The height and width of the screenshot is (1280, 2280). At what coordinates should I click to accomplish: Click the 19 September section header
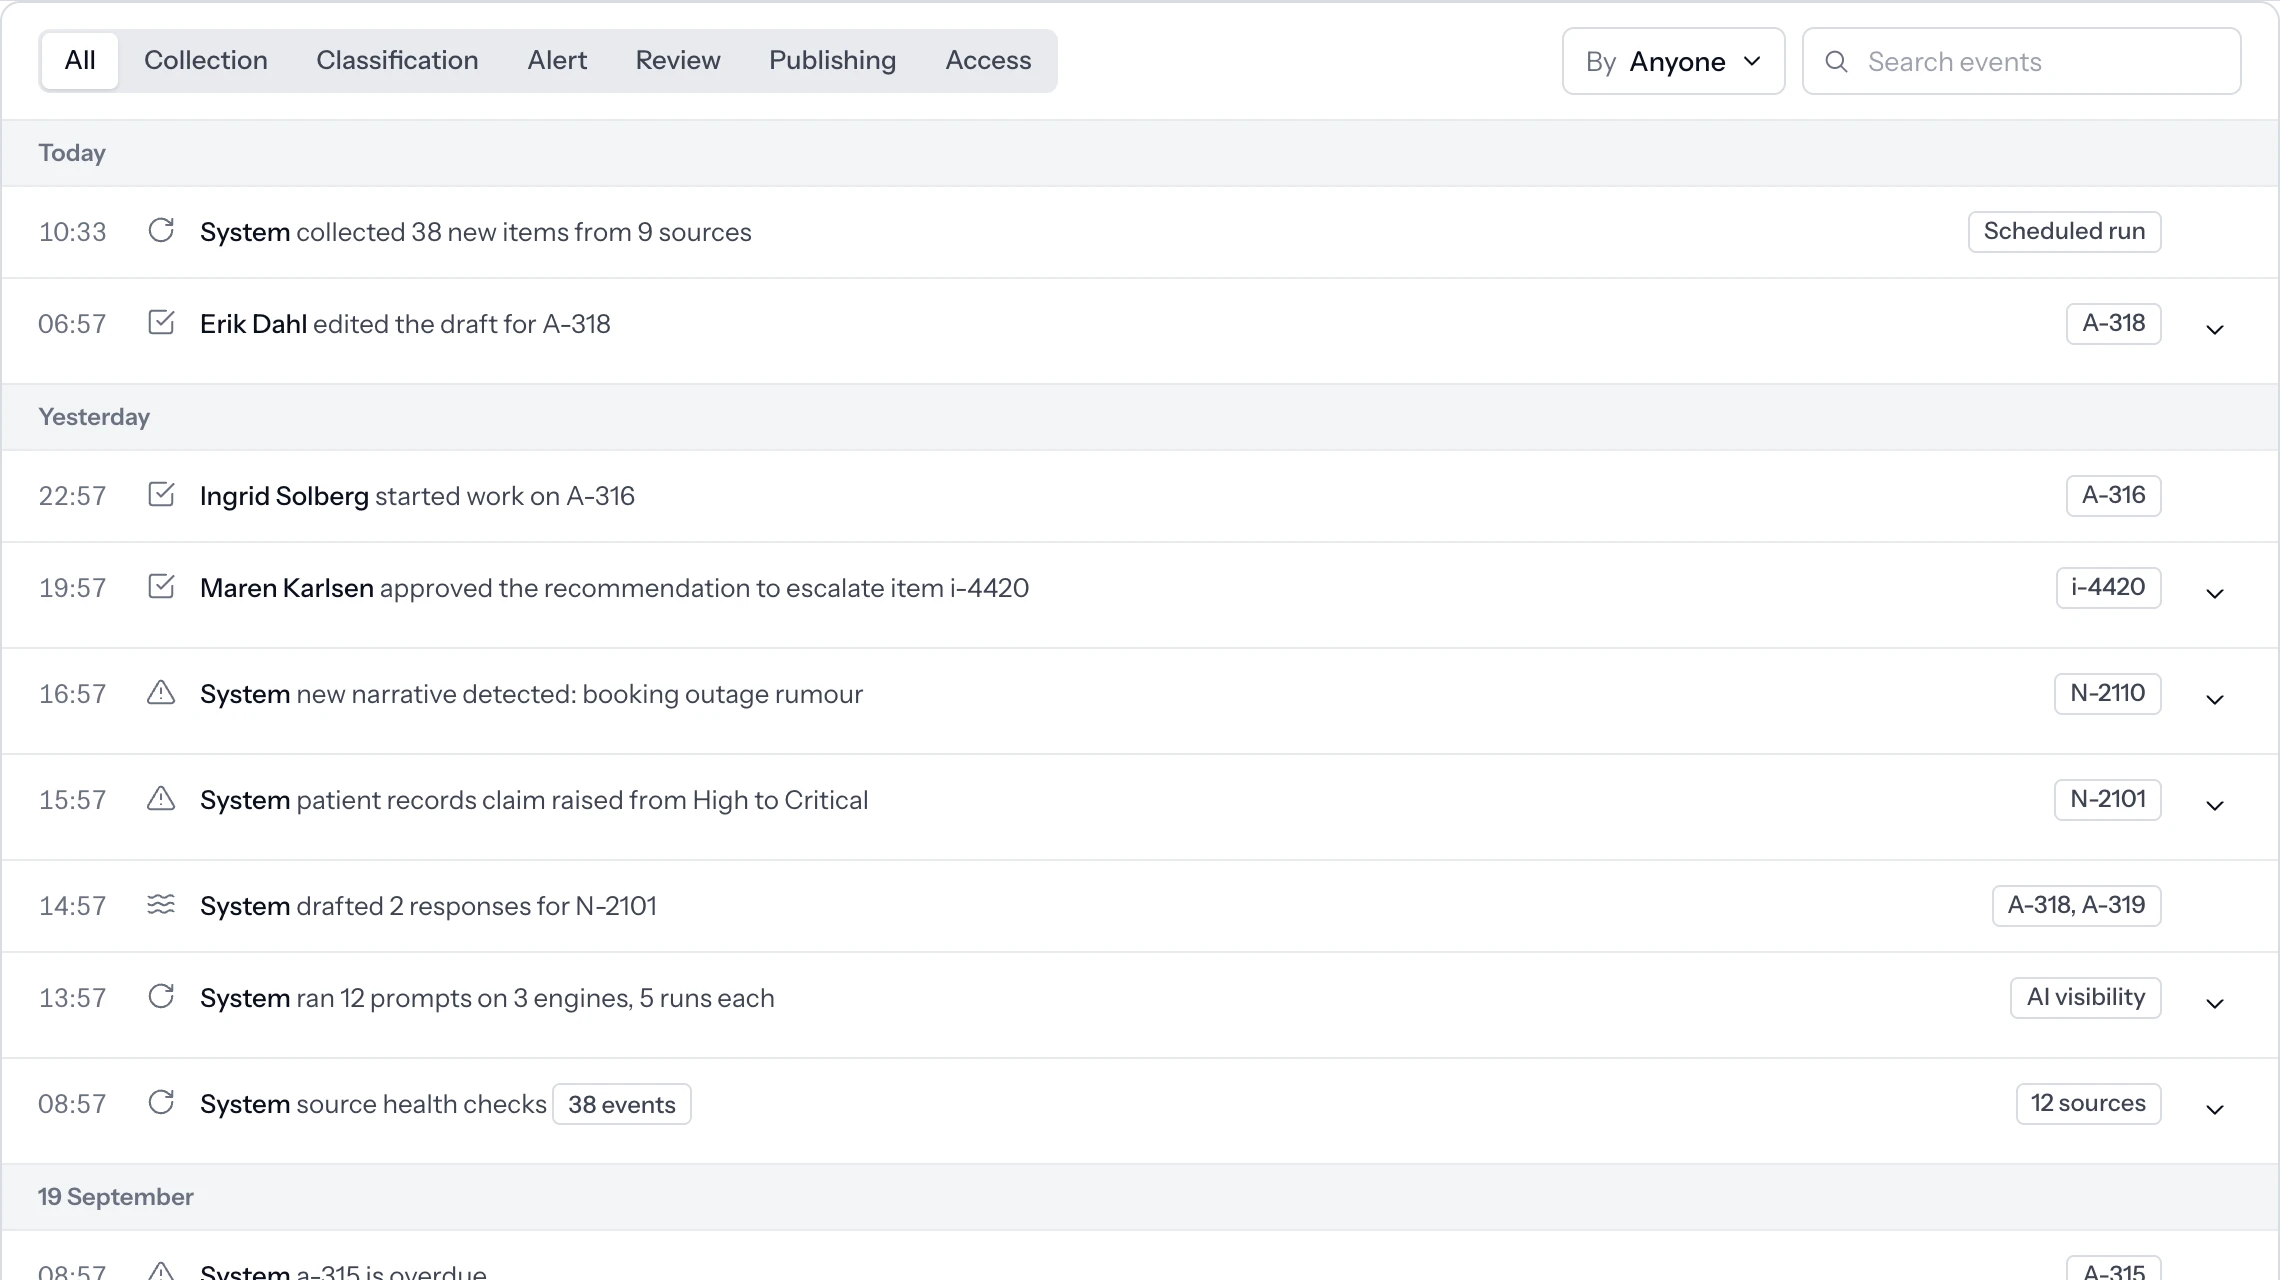[x=1140, y=1197]
